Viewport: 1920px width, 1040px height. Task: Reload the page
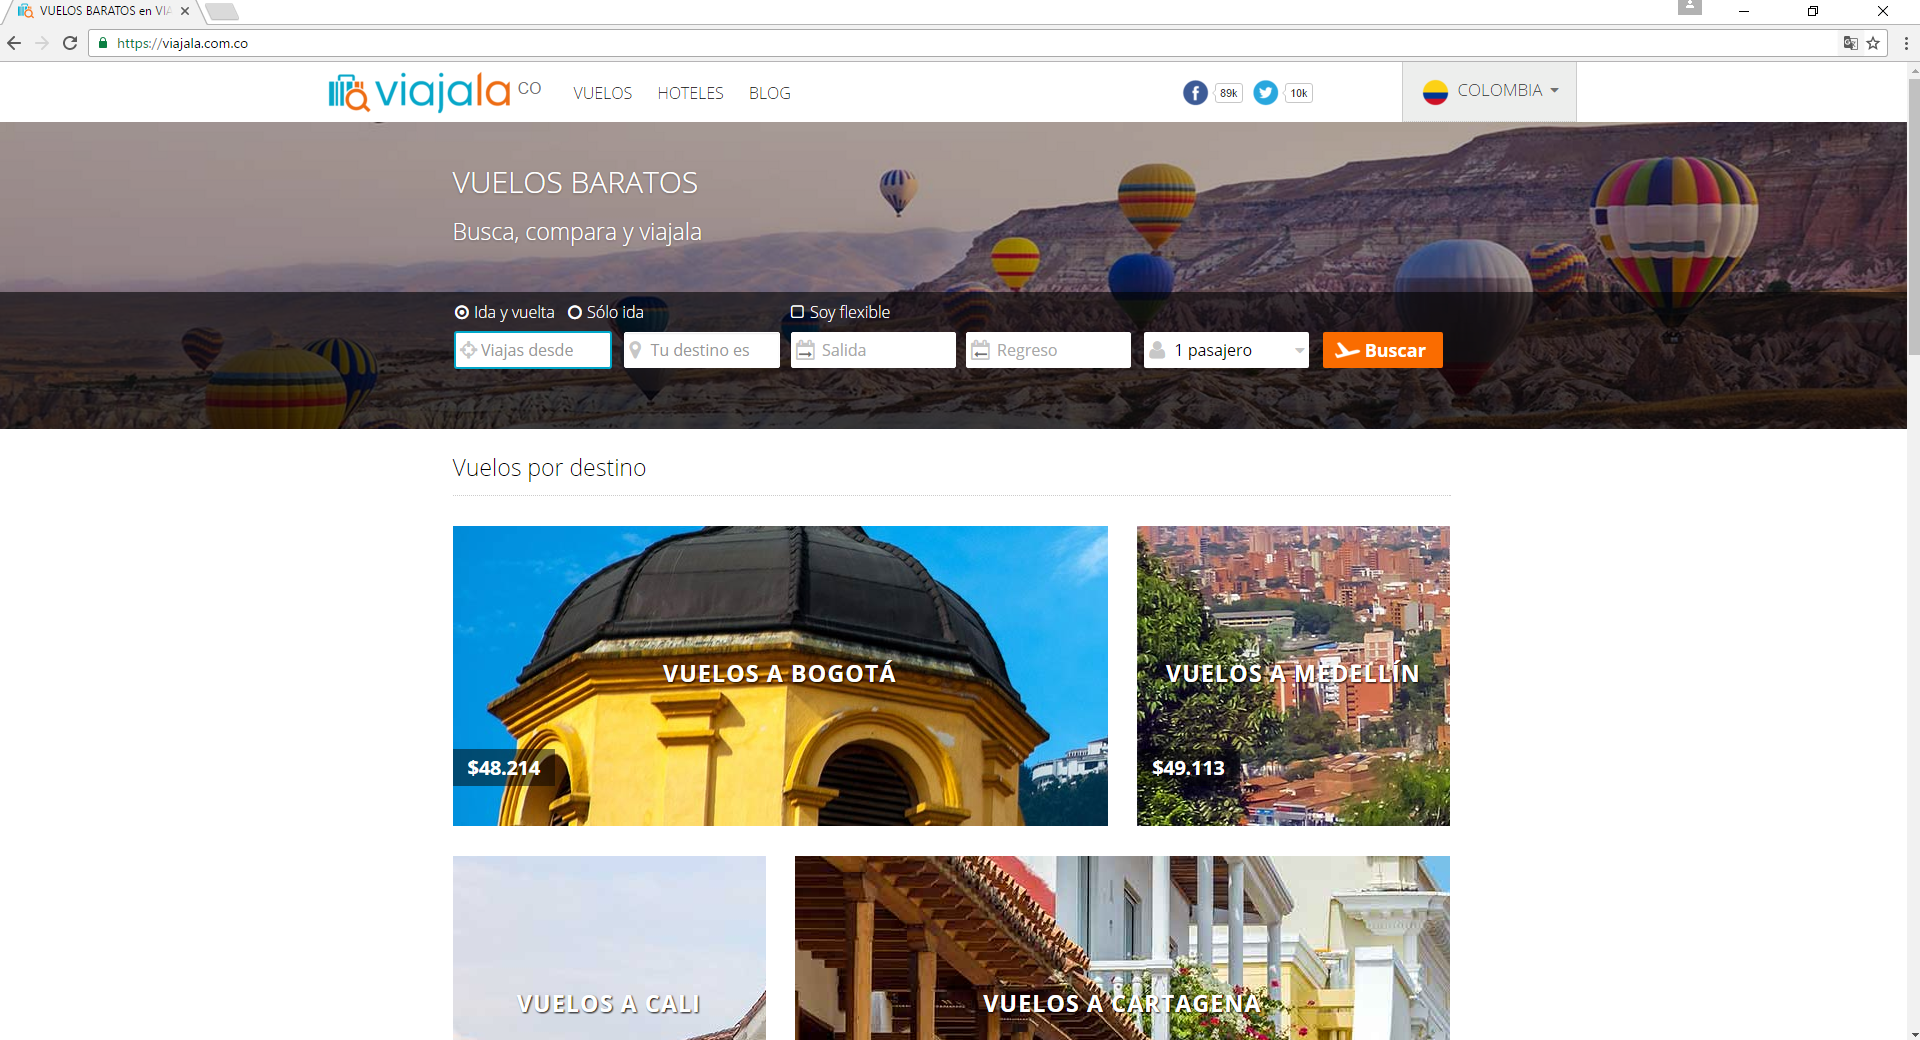(x=70, y=43)
